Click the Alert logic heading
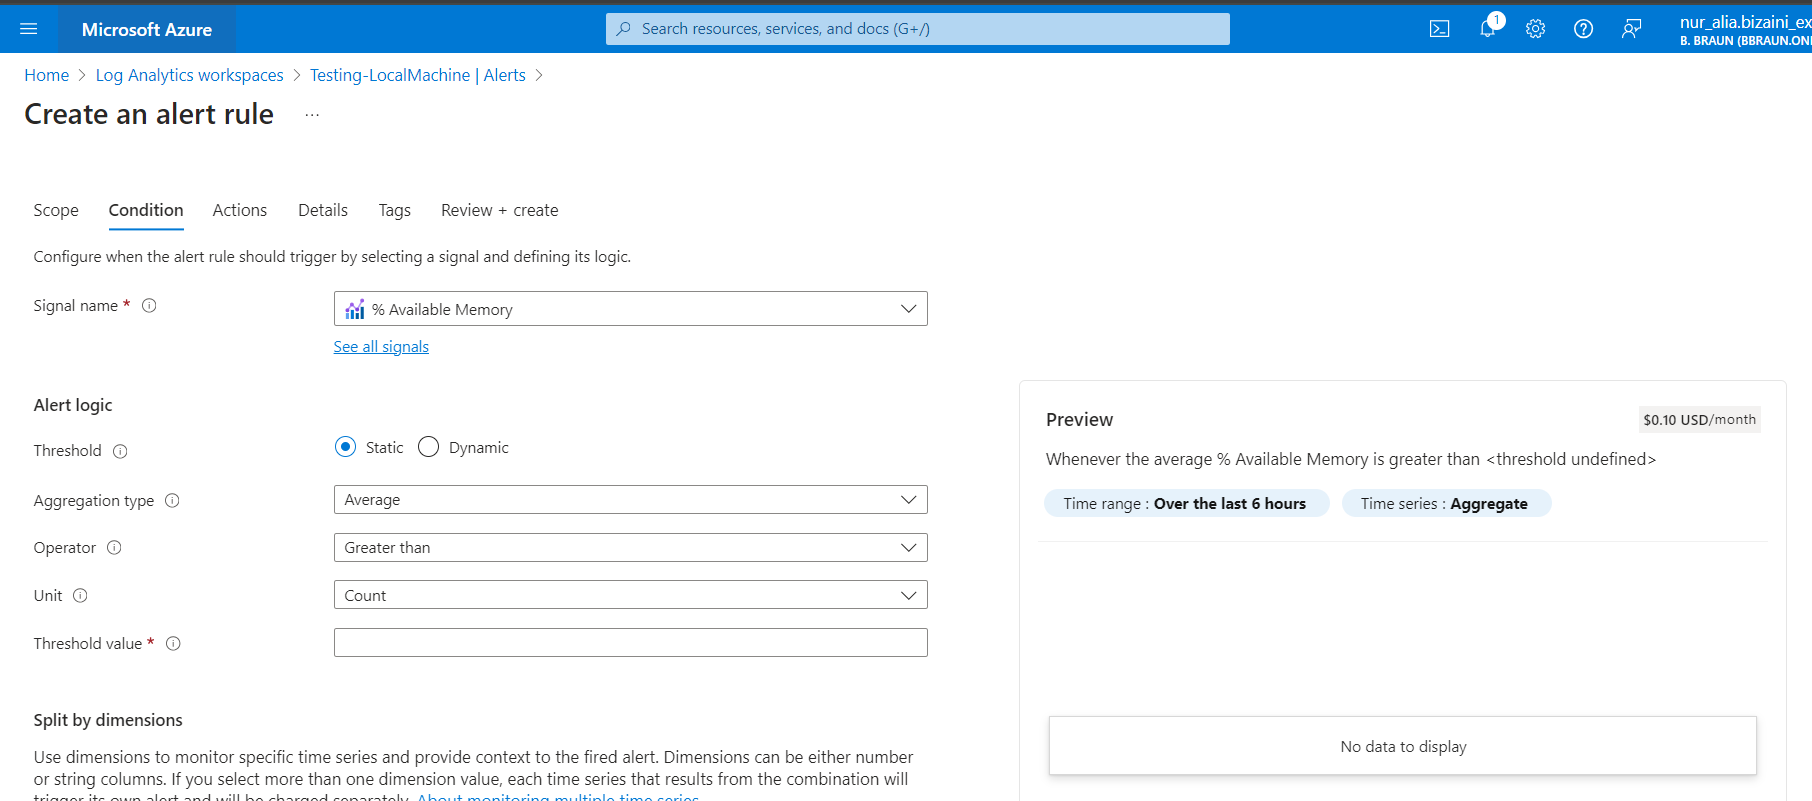The width and height of the screenshot is (1812, 801). point(73,405)
